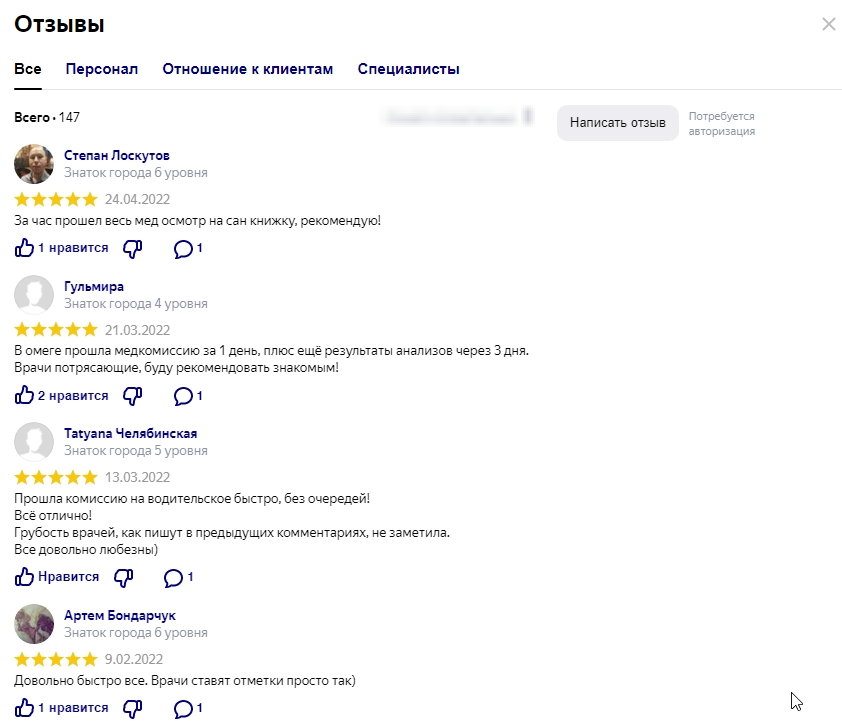Click Артем Бондарчук's avatar photo

(x=34, y=624)
